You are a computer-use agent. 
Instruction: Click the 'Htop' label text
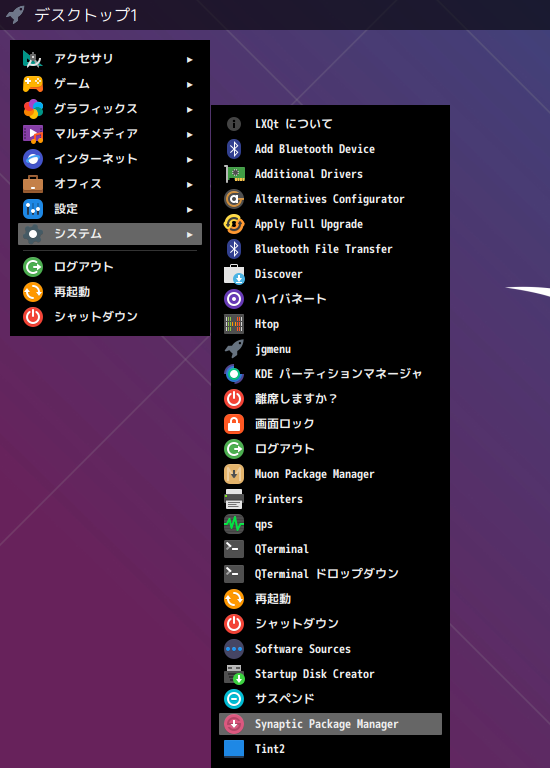click(x=267, y=324)
